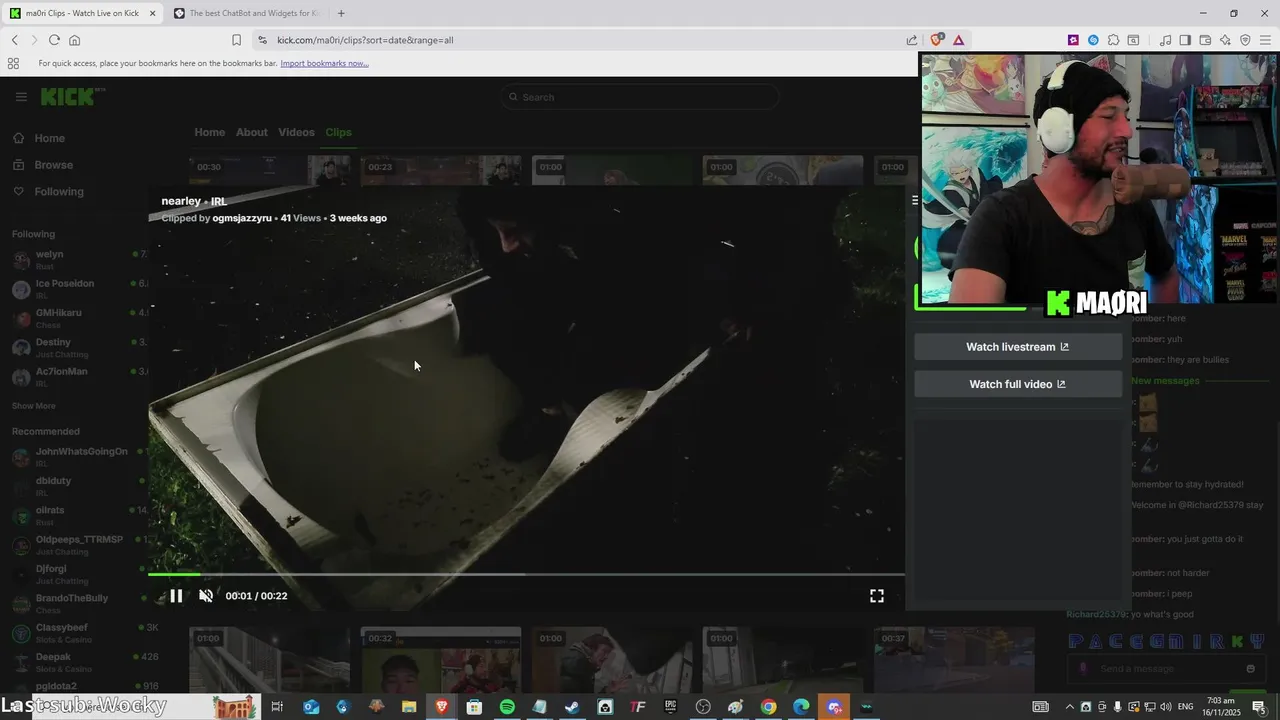1280x720 pixels.
Task: Unmute the clip audio
Action: tap(206, 596)
